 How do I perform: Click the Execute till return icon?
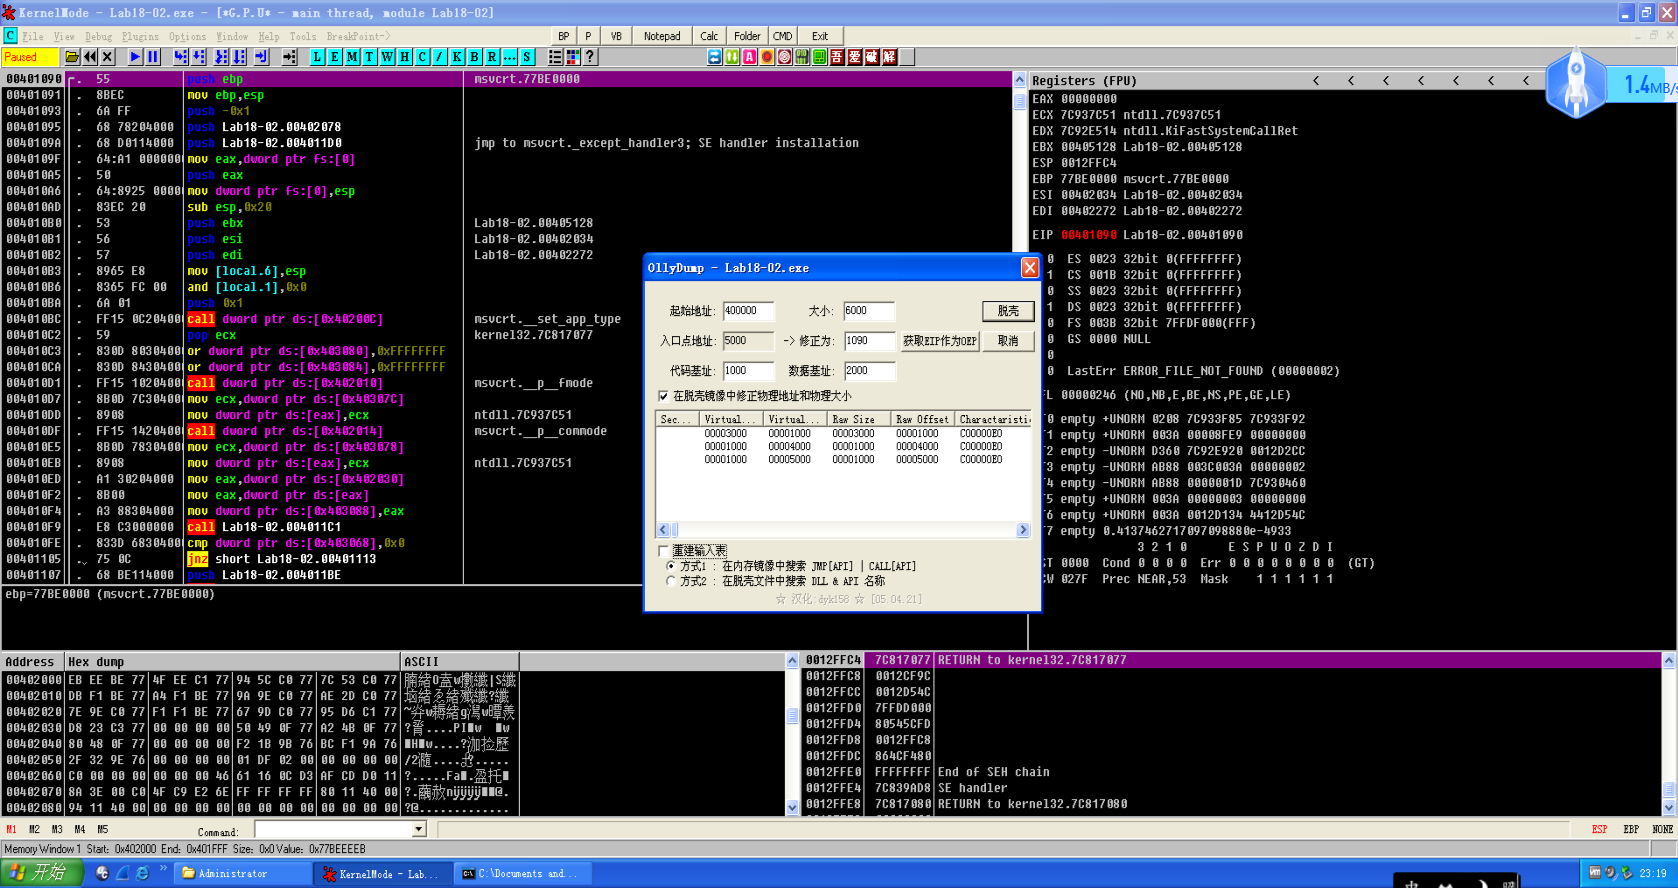[x=261, y=57]
